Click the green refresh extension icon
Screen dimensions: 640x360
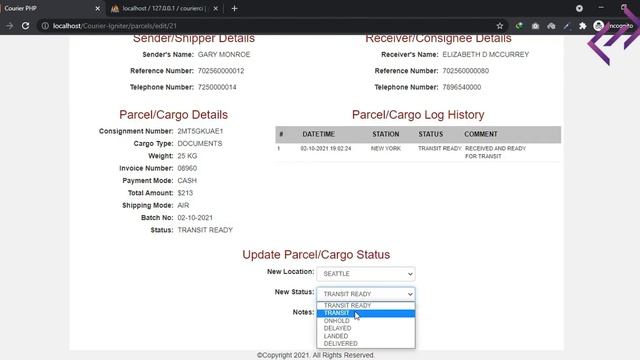[519, 26]
